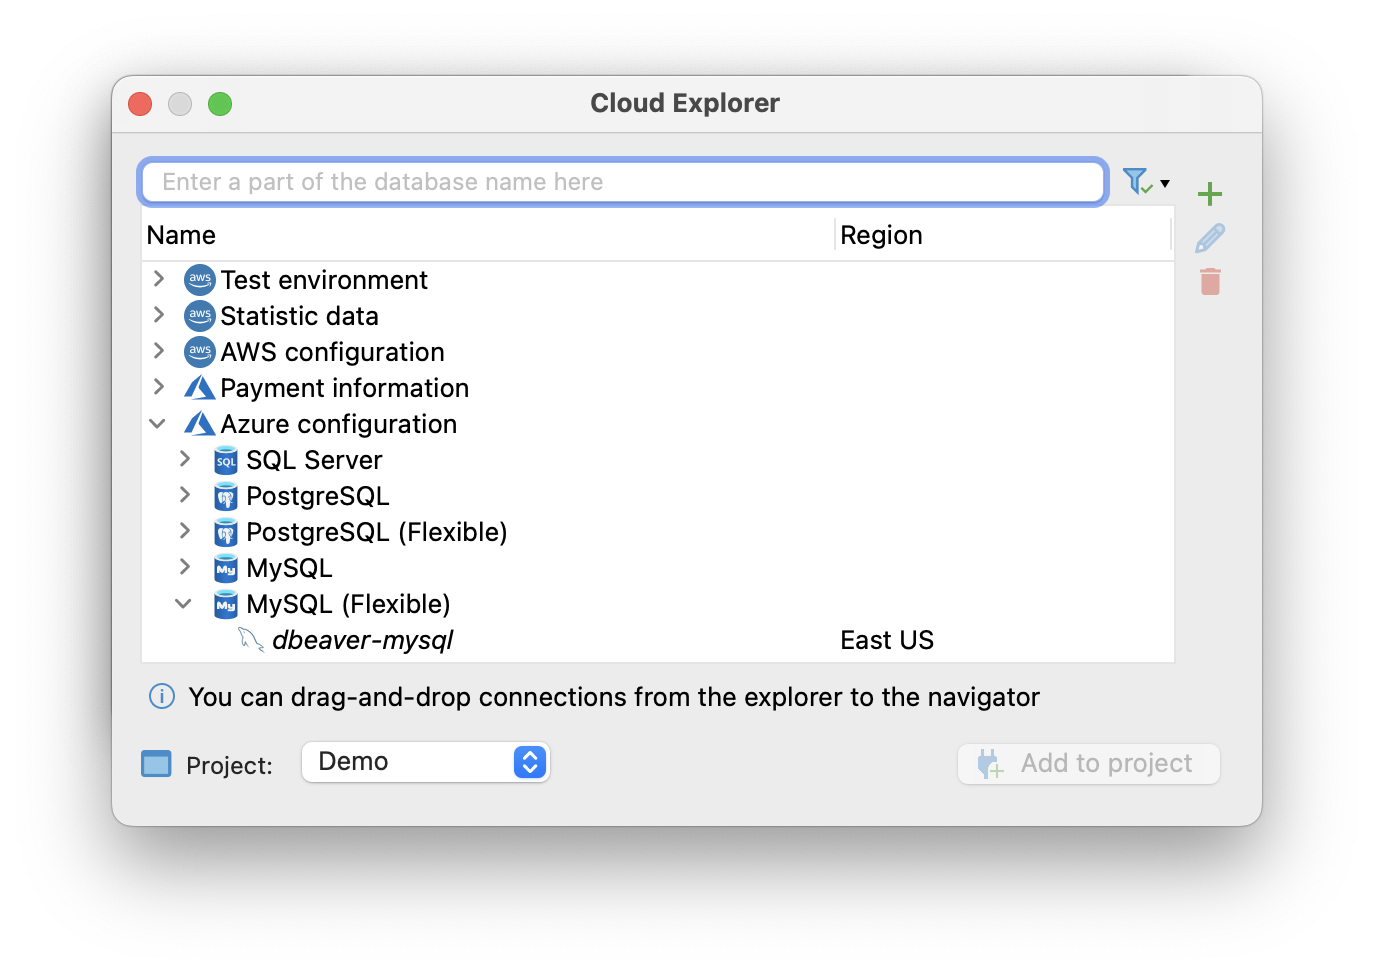Select the Statistic data tree item
Screen dimensions: 1374x974
pos(299,316)
